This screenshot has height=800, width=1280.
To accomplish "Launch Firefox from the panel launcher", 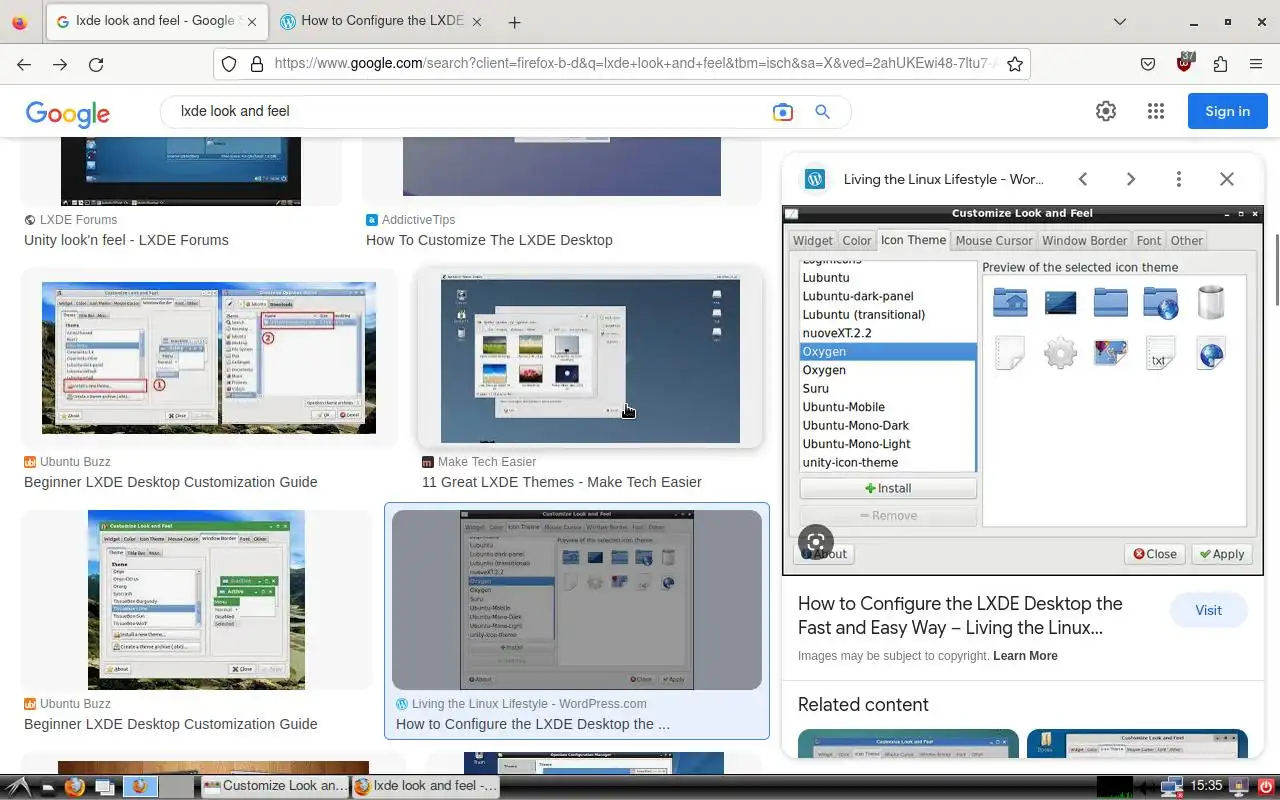I will pos(74,787).
